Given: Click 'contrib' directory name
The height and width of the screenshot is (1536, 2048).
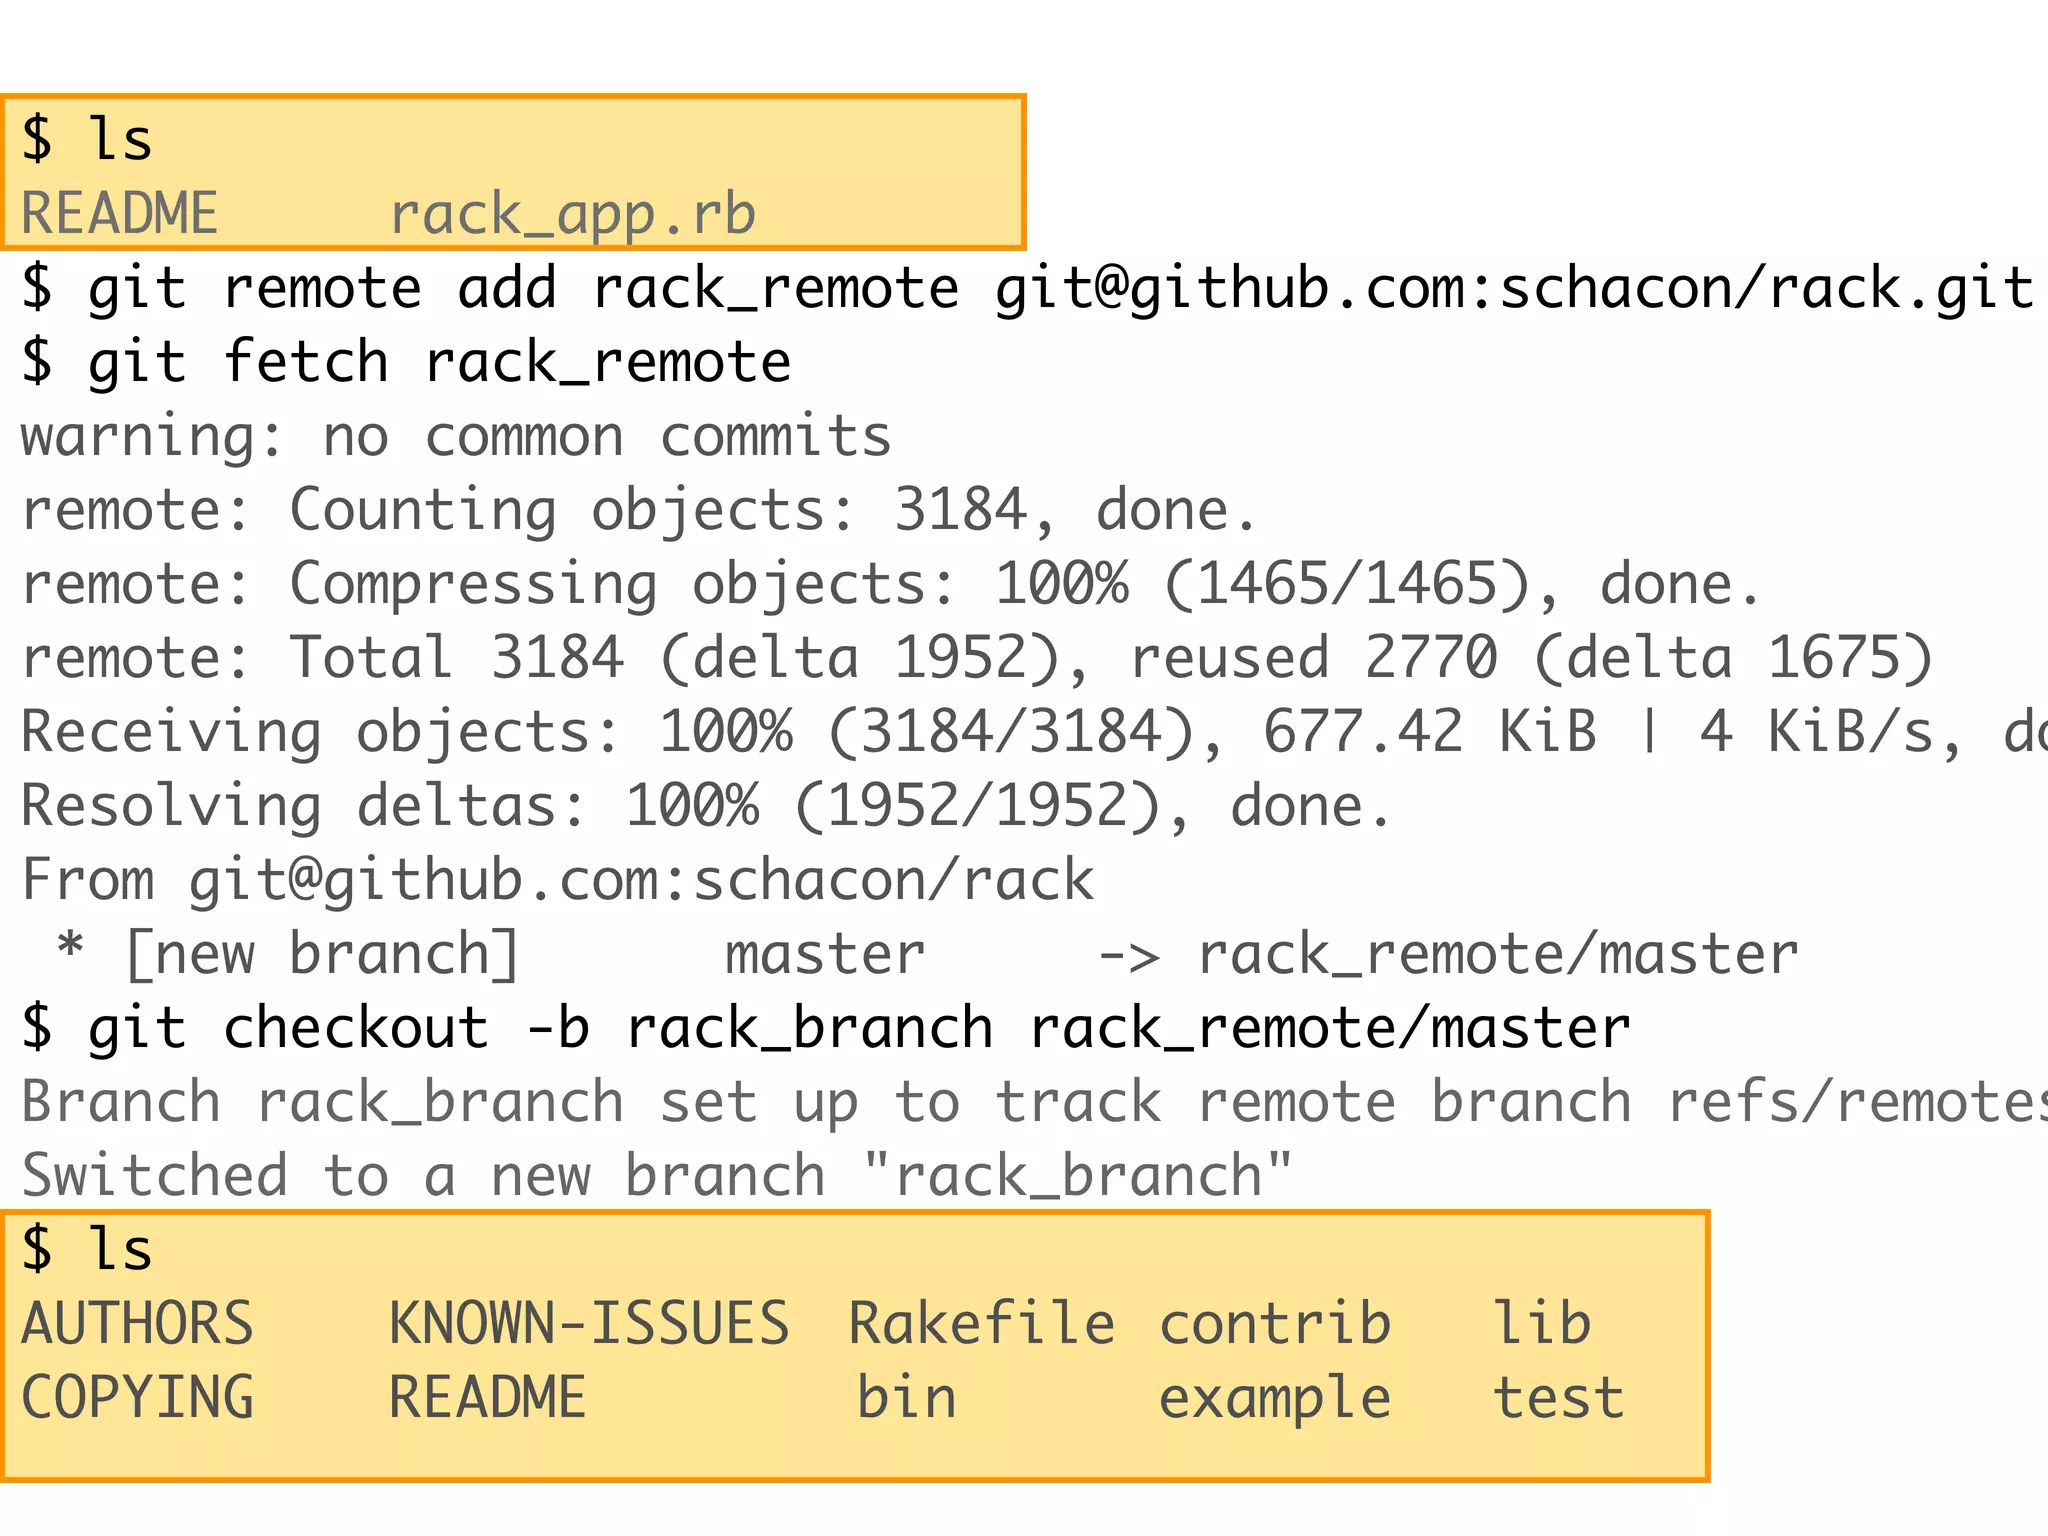Looking at the screenshot, I should point(1275,1324).
